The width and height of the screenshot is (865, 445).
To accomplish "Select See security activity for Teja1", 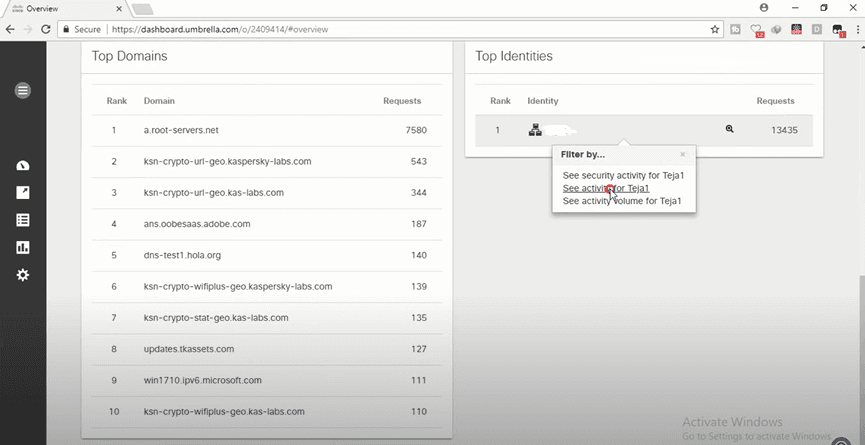I will (x=623, y=175).
